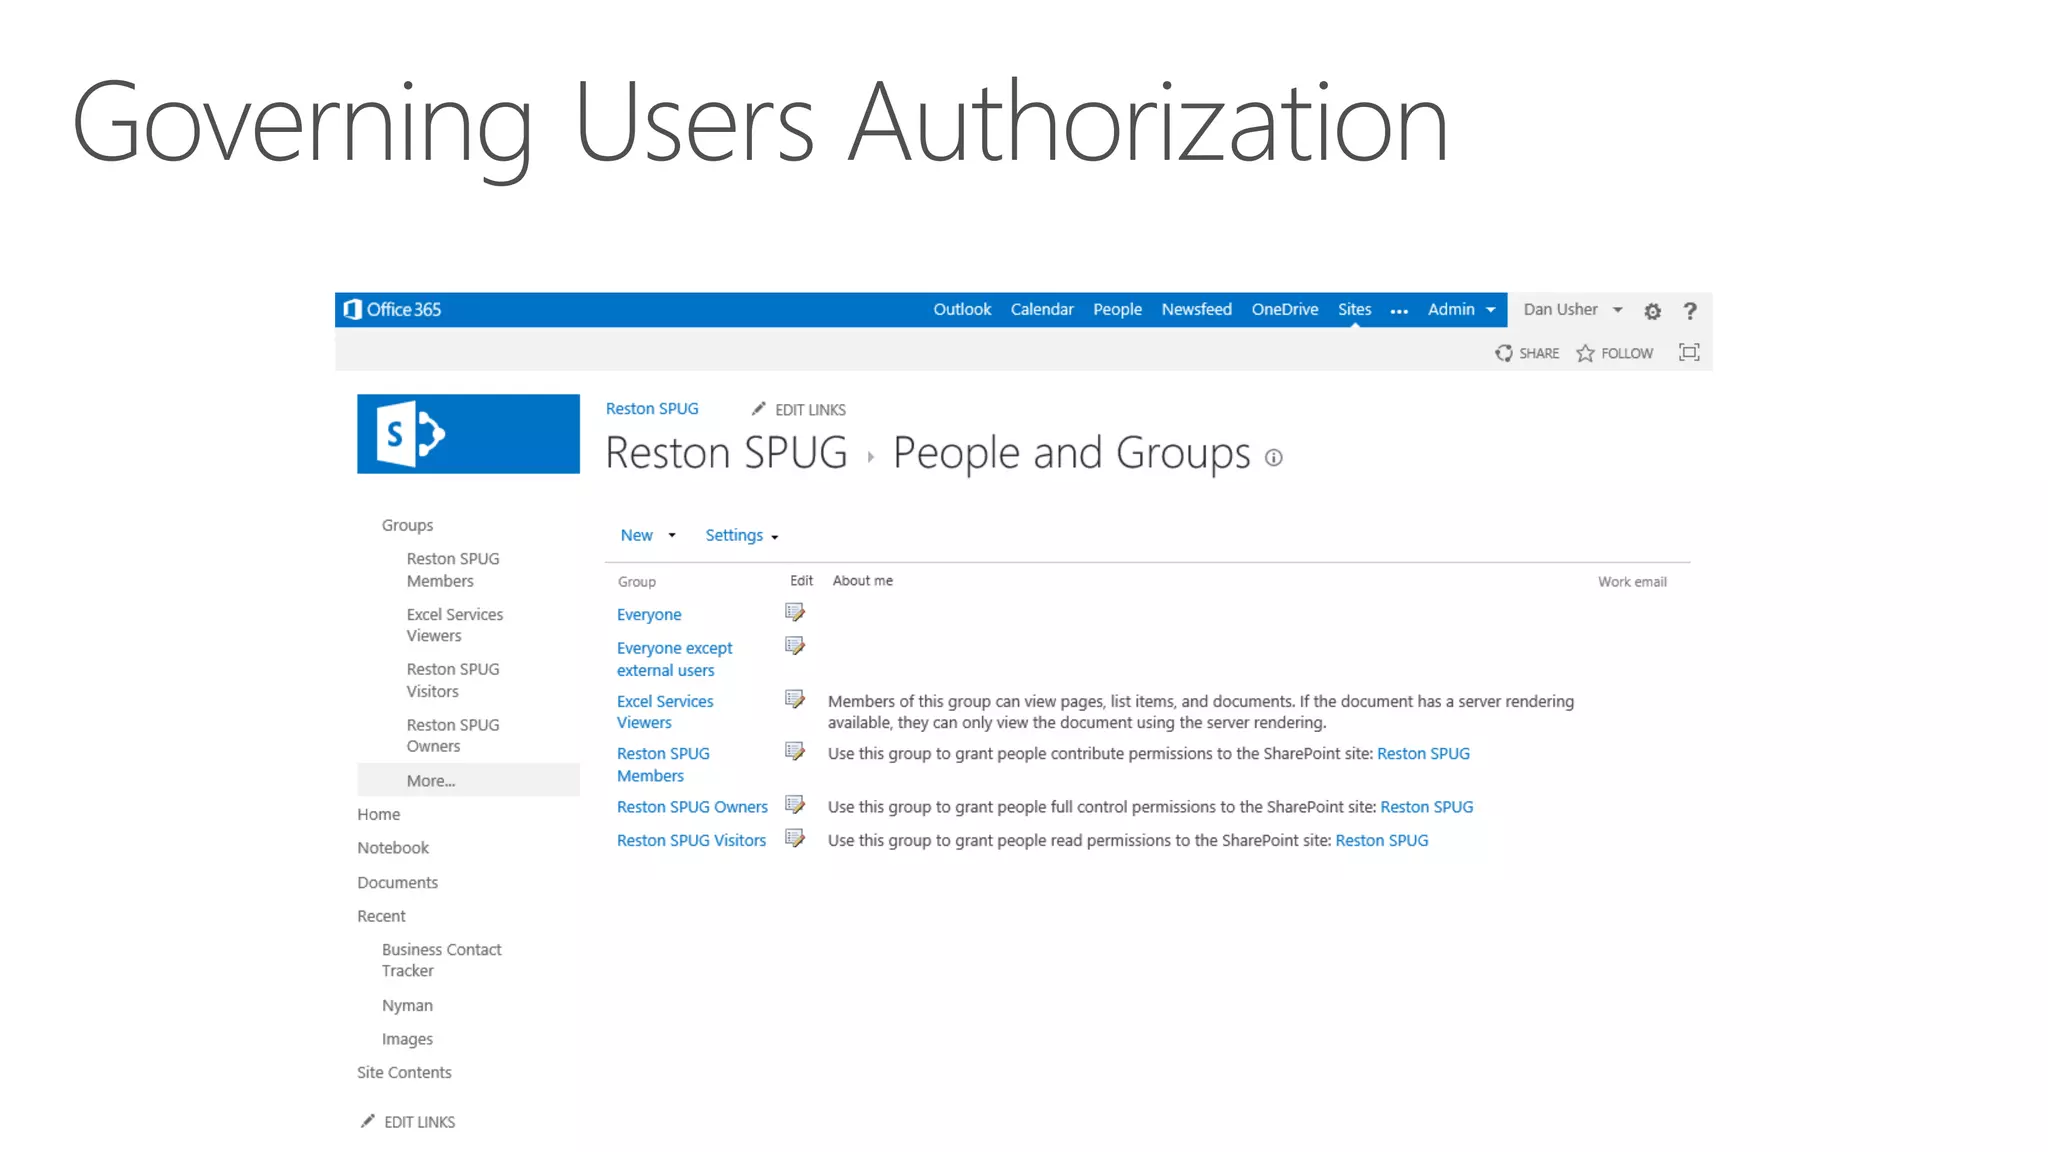Expand the Dan Usher account menu
The image size is (2048, 1152).
pyautogui.click(x=1571, y=309)
